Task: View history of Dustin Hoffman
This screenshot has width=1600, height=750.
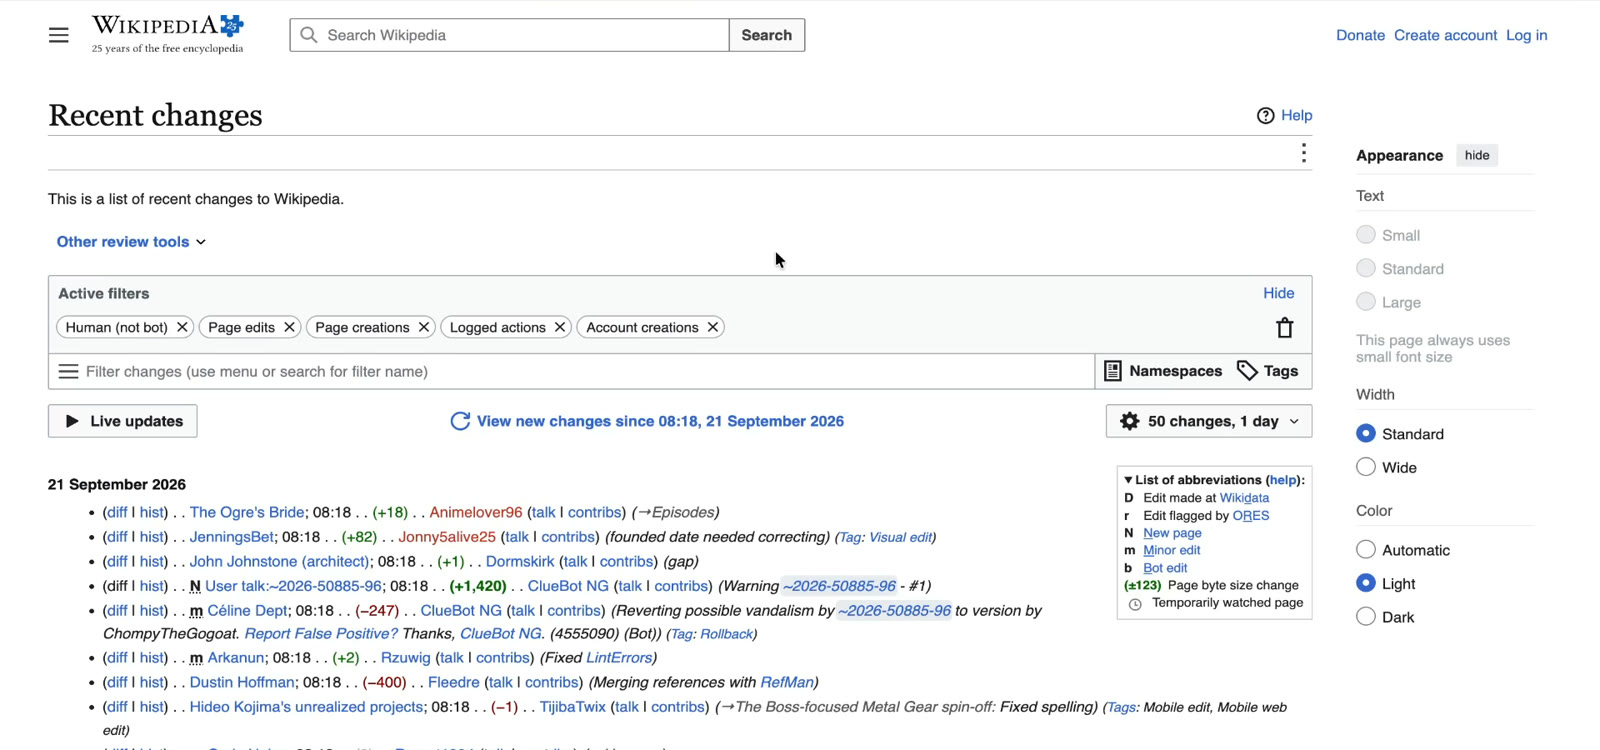Action: [152, 682]
